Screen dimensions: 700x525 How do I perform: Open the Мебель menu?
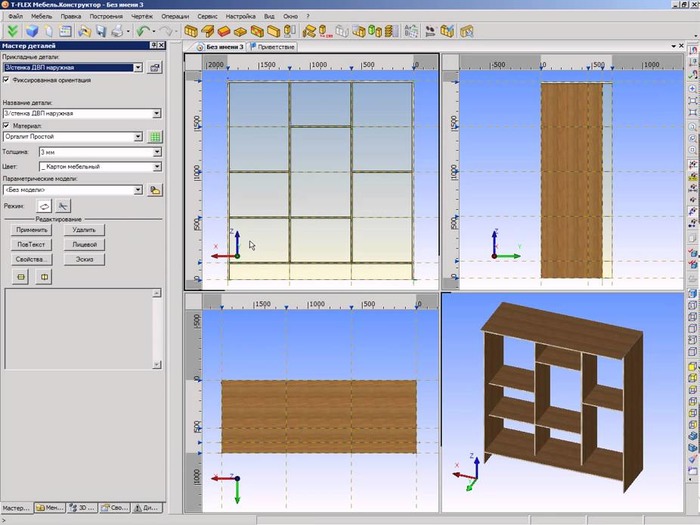point(42,16)
